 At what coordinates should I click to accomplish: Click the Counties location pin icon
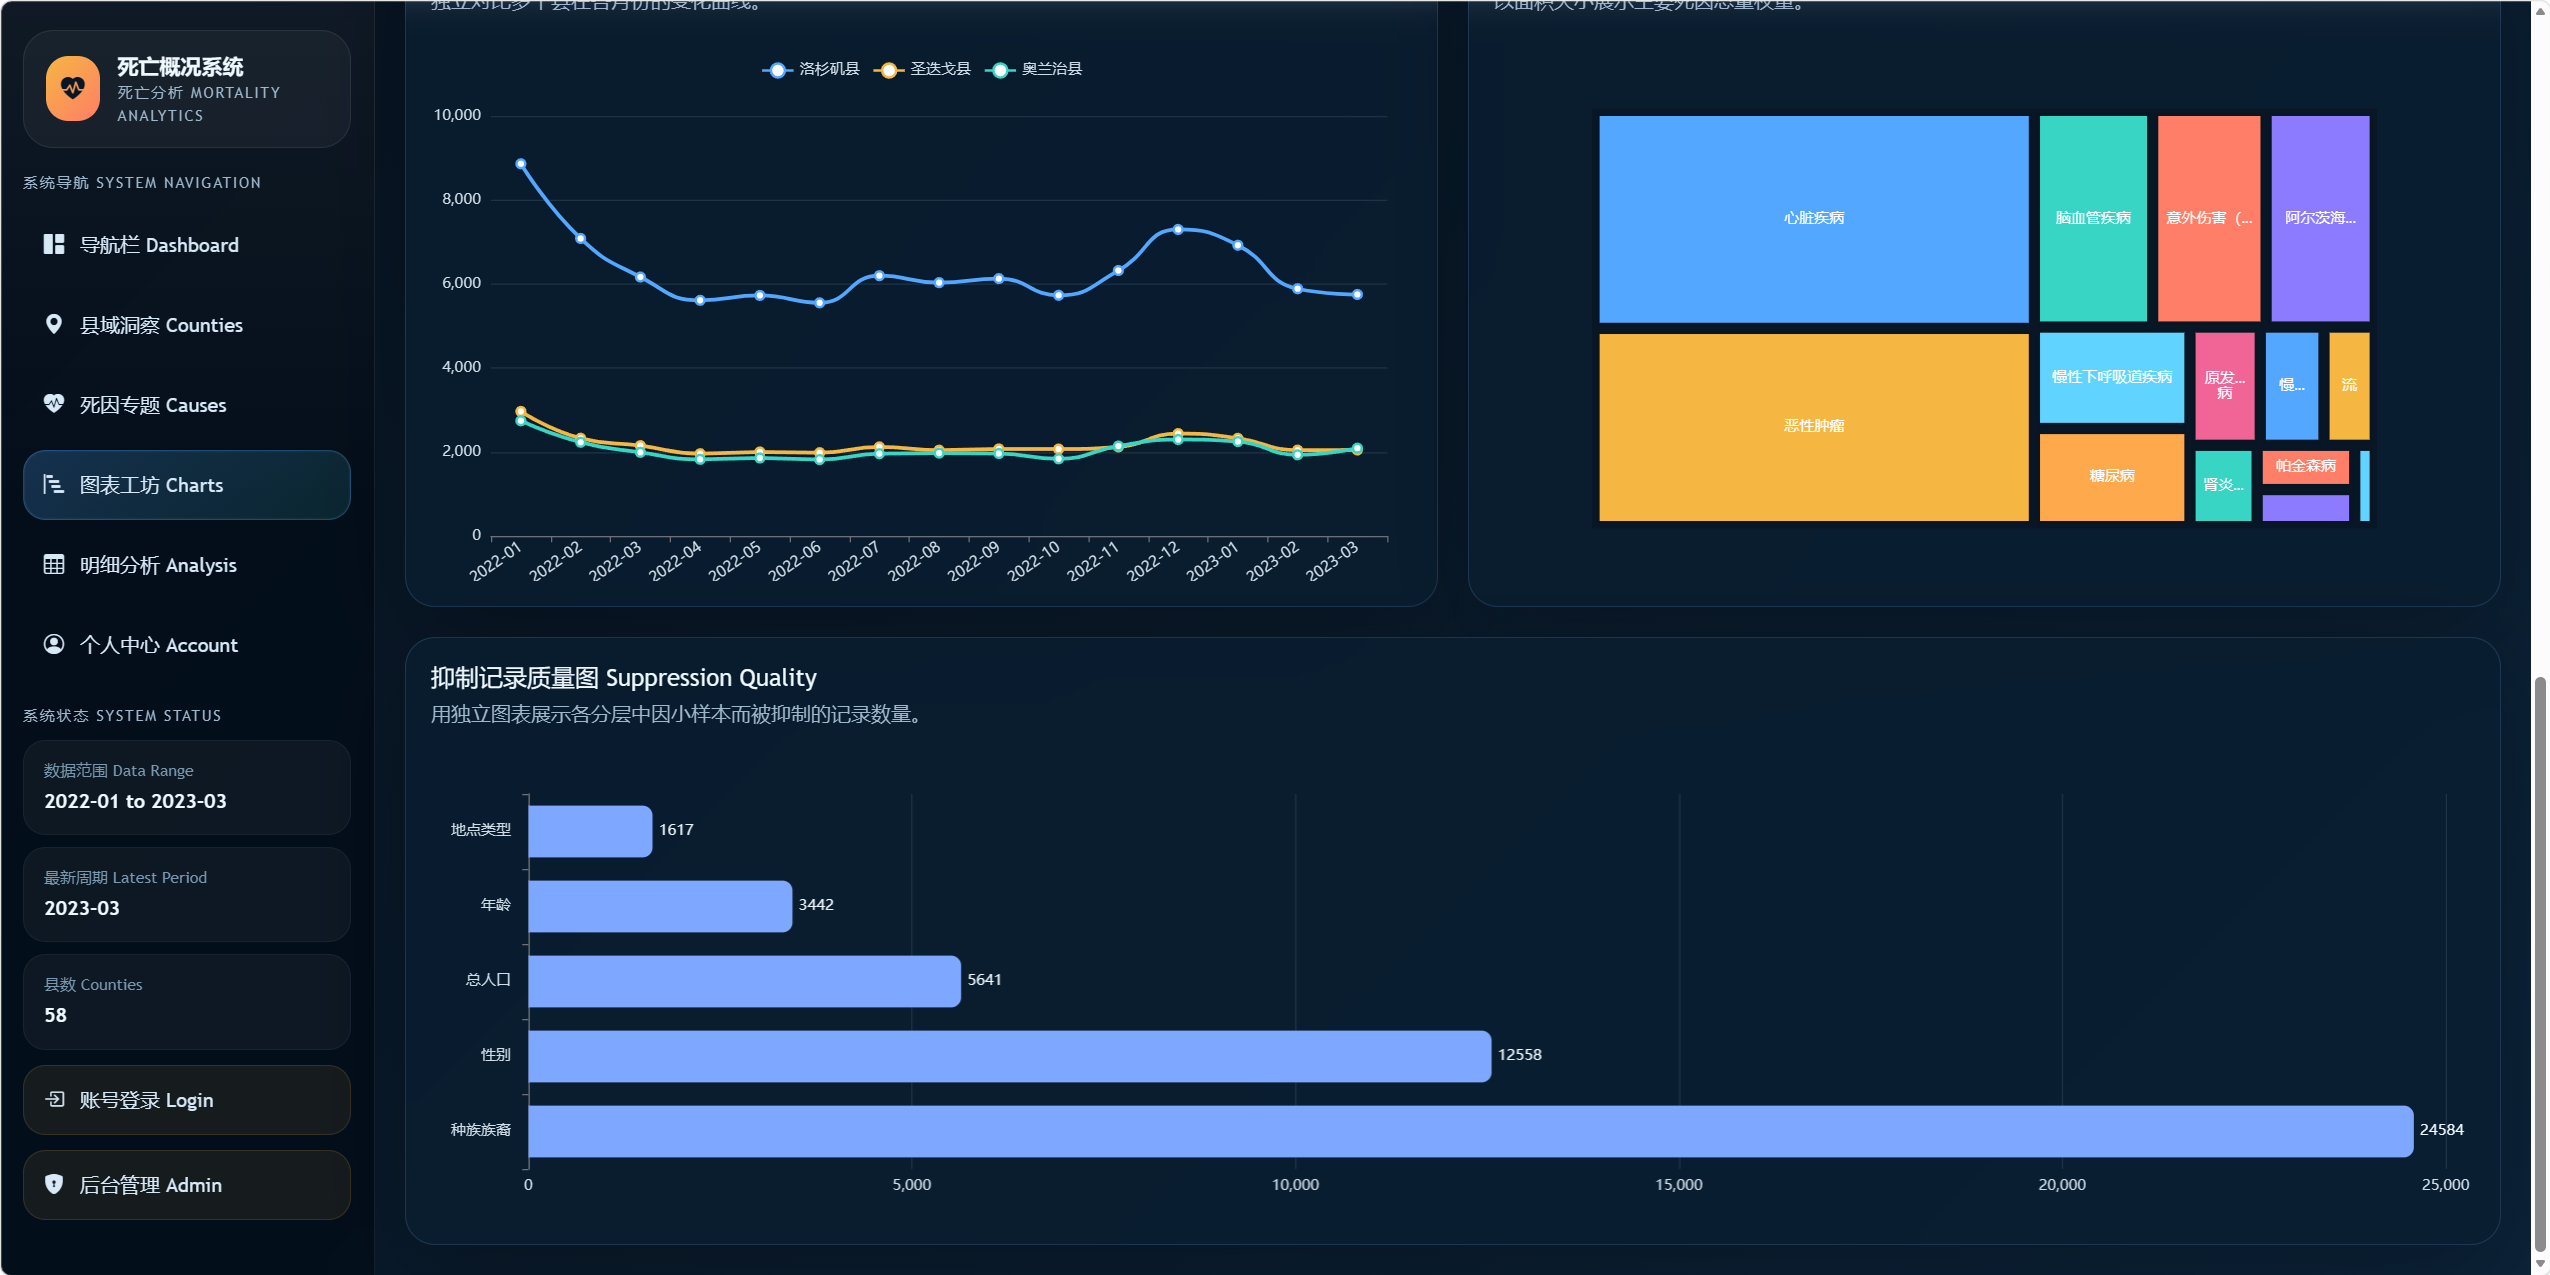(x=54, y=325)
